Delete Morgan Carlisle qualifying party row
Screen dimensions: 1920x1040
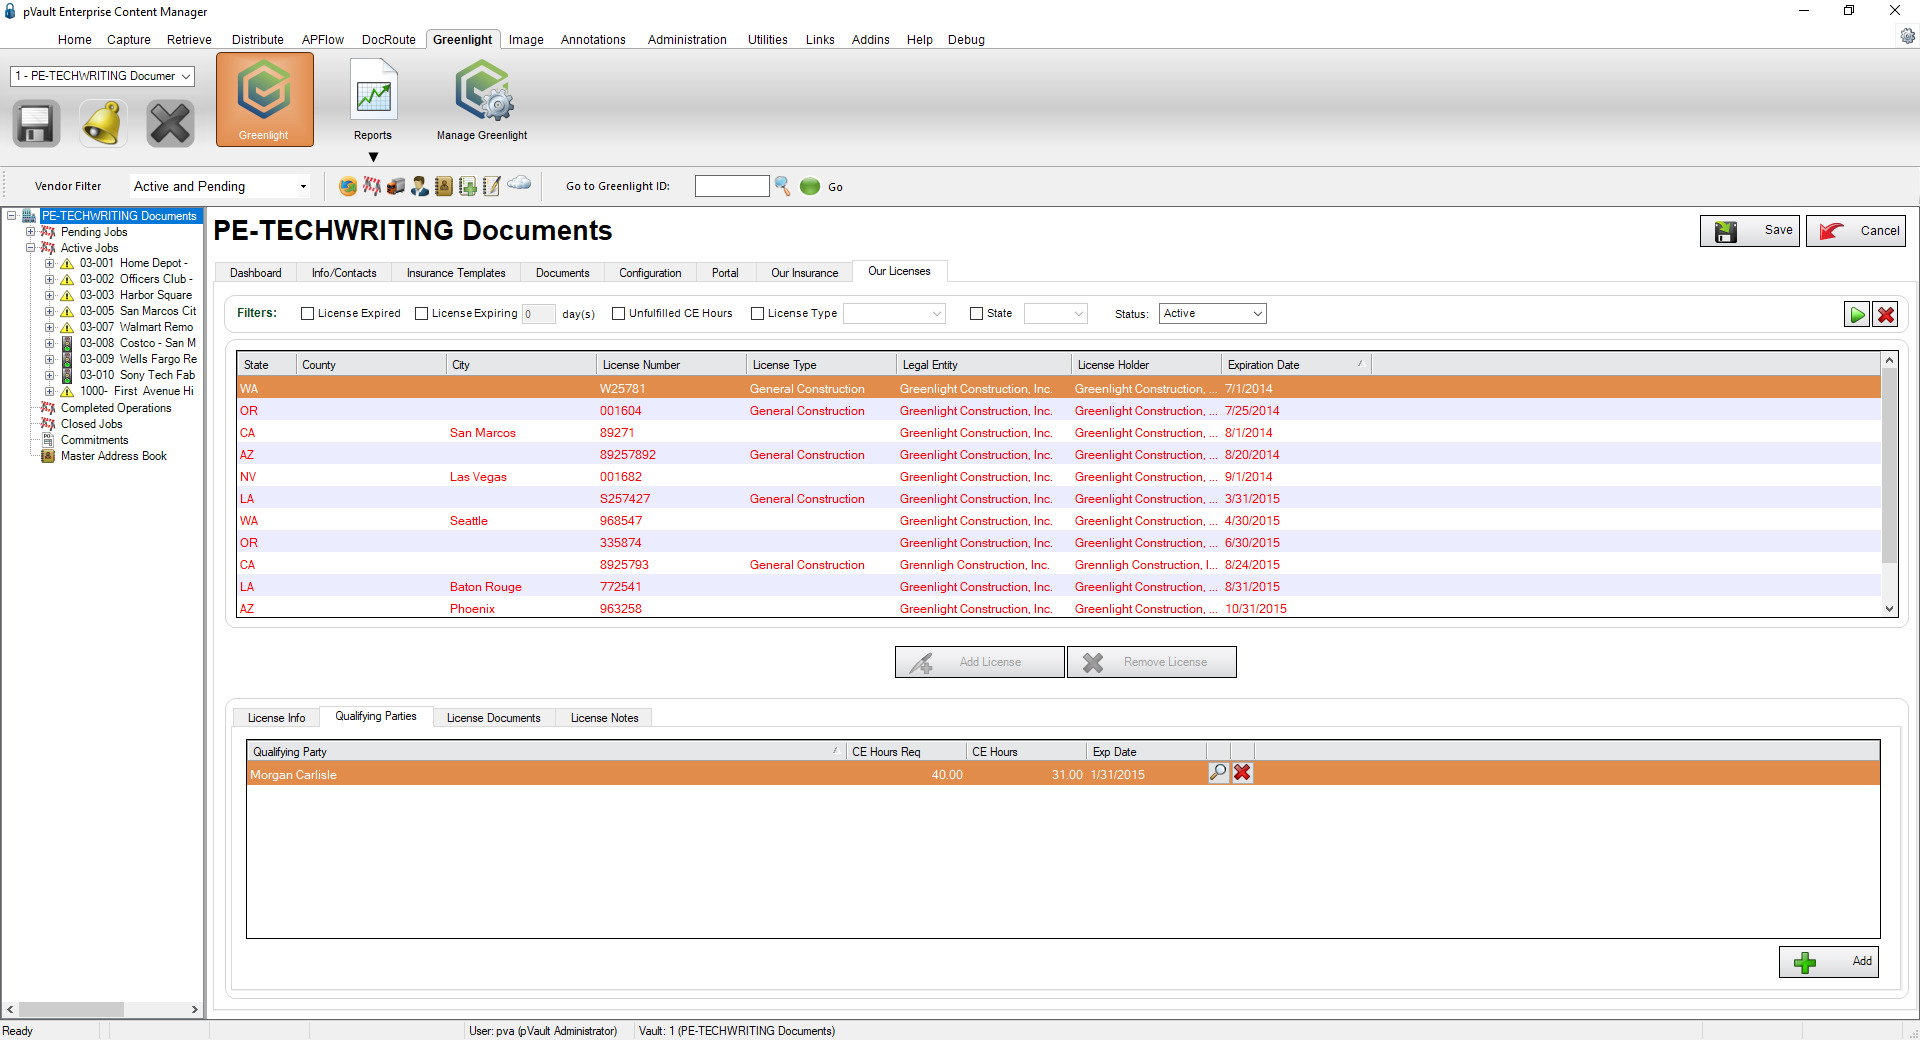[1242, 773]
